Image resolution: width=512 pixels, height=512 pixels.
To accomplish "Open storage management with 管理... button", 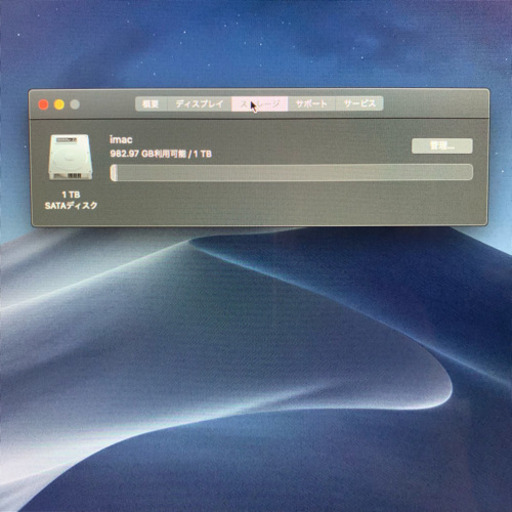I will click(x=442, y=146).
